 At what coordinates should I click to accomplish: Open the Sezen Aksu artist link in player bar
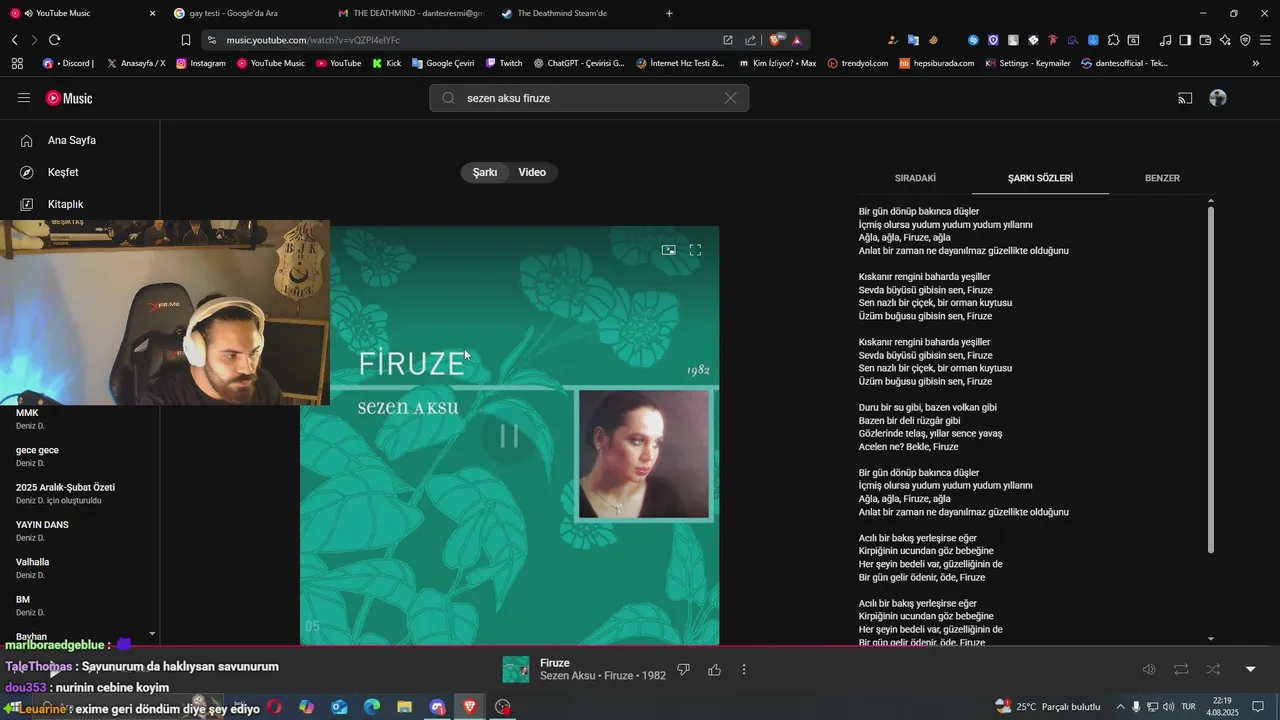point(569,676)
